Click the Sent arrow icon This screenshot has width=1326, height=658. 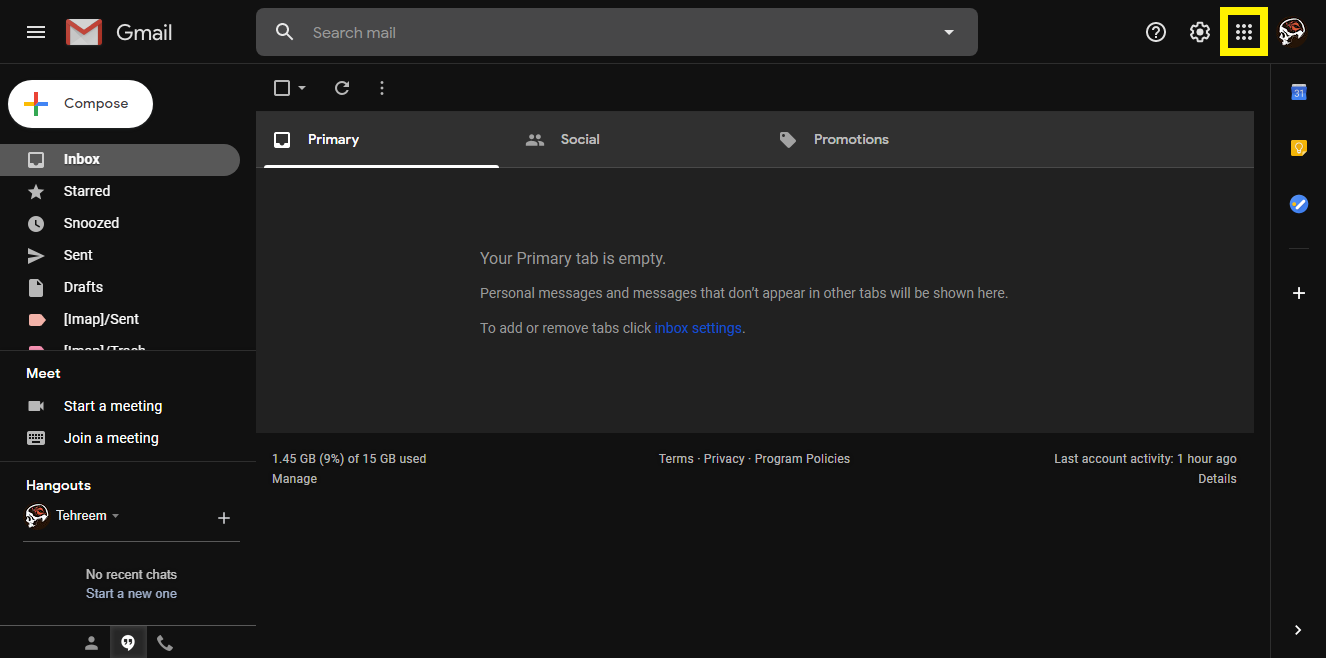click(x=36, y=255)
